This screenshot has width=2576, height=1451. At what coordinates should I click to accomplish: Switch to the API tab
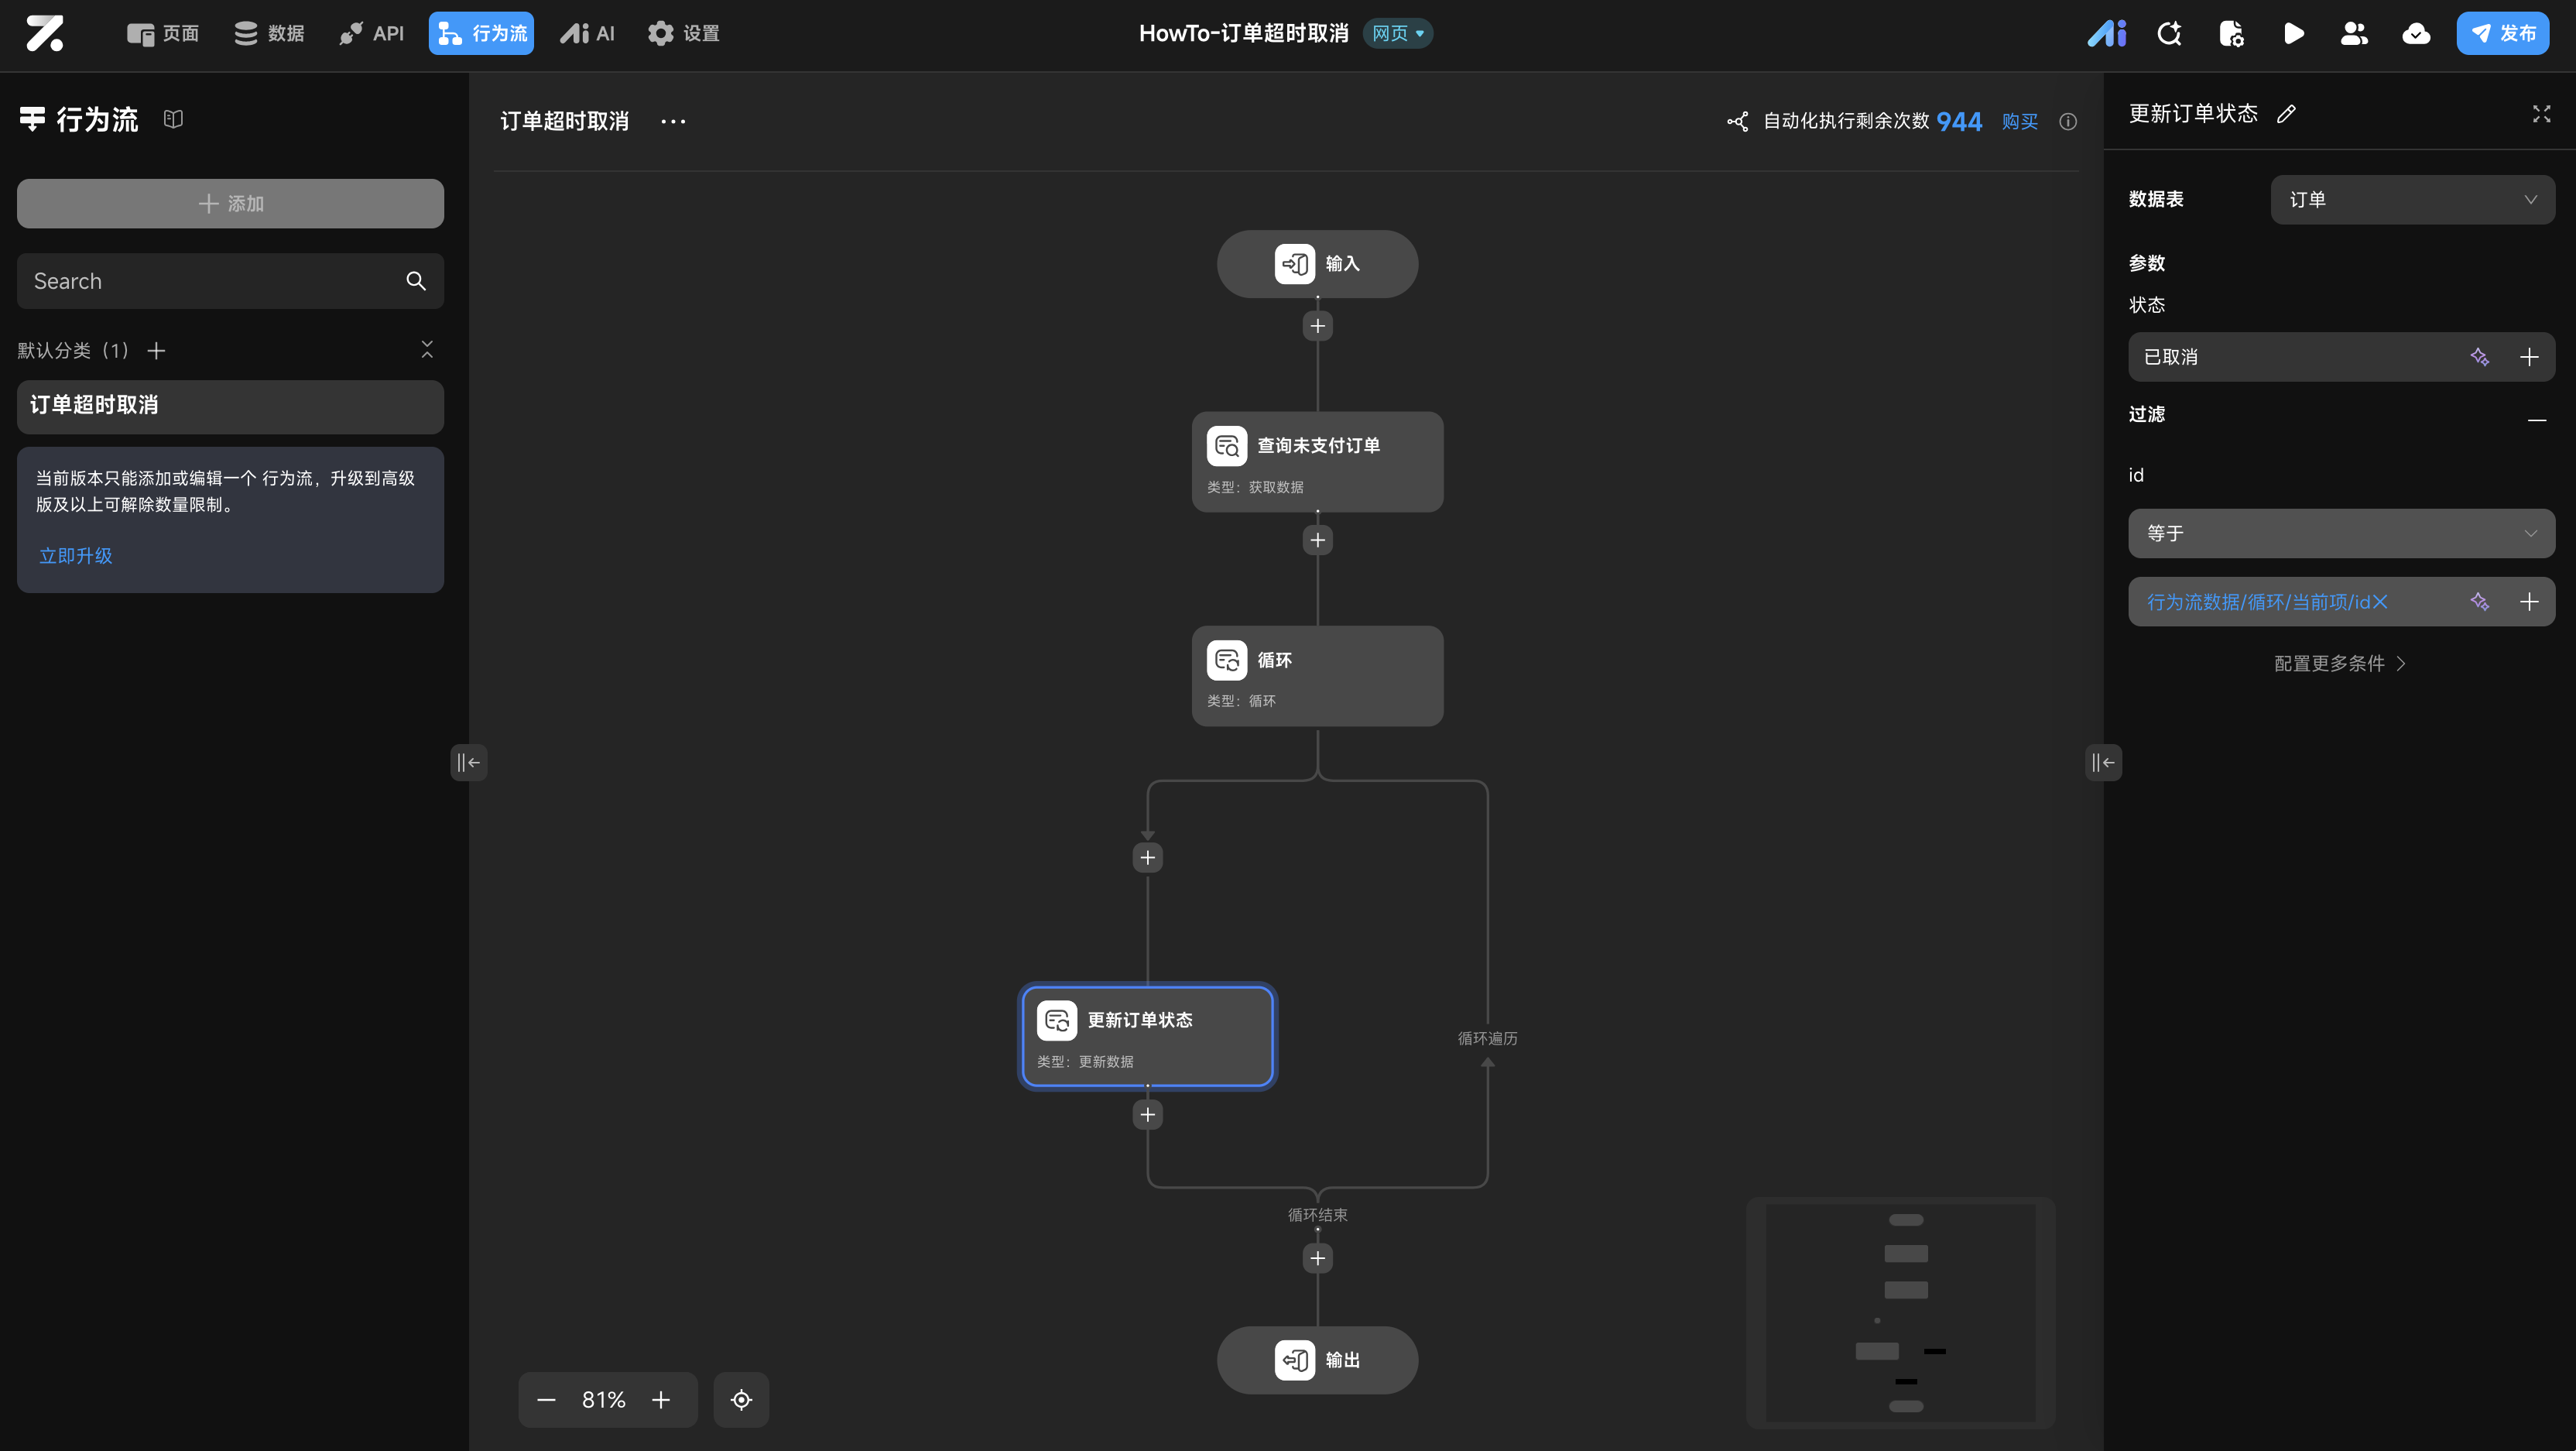[371, 34]
